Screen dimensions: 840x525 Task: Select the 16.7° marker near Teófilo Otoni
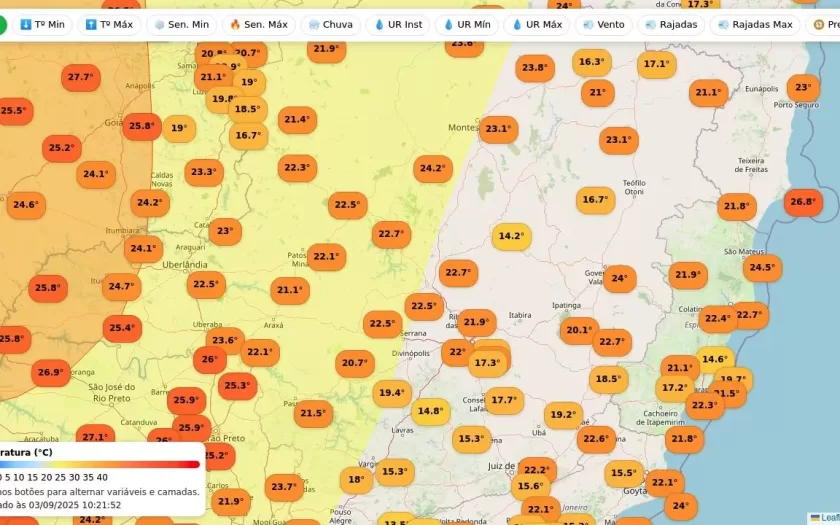click(x=595, y=200)
